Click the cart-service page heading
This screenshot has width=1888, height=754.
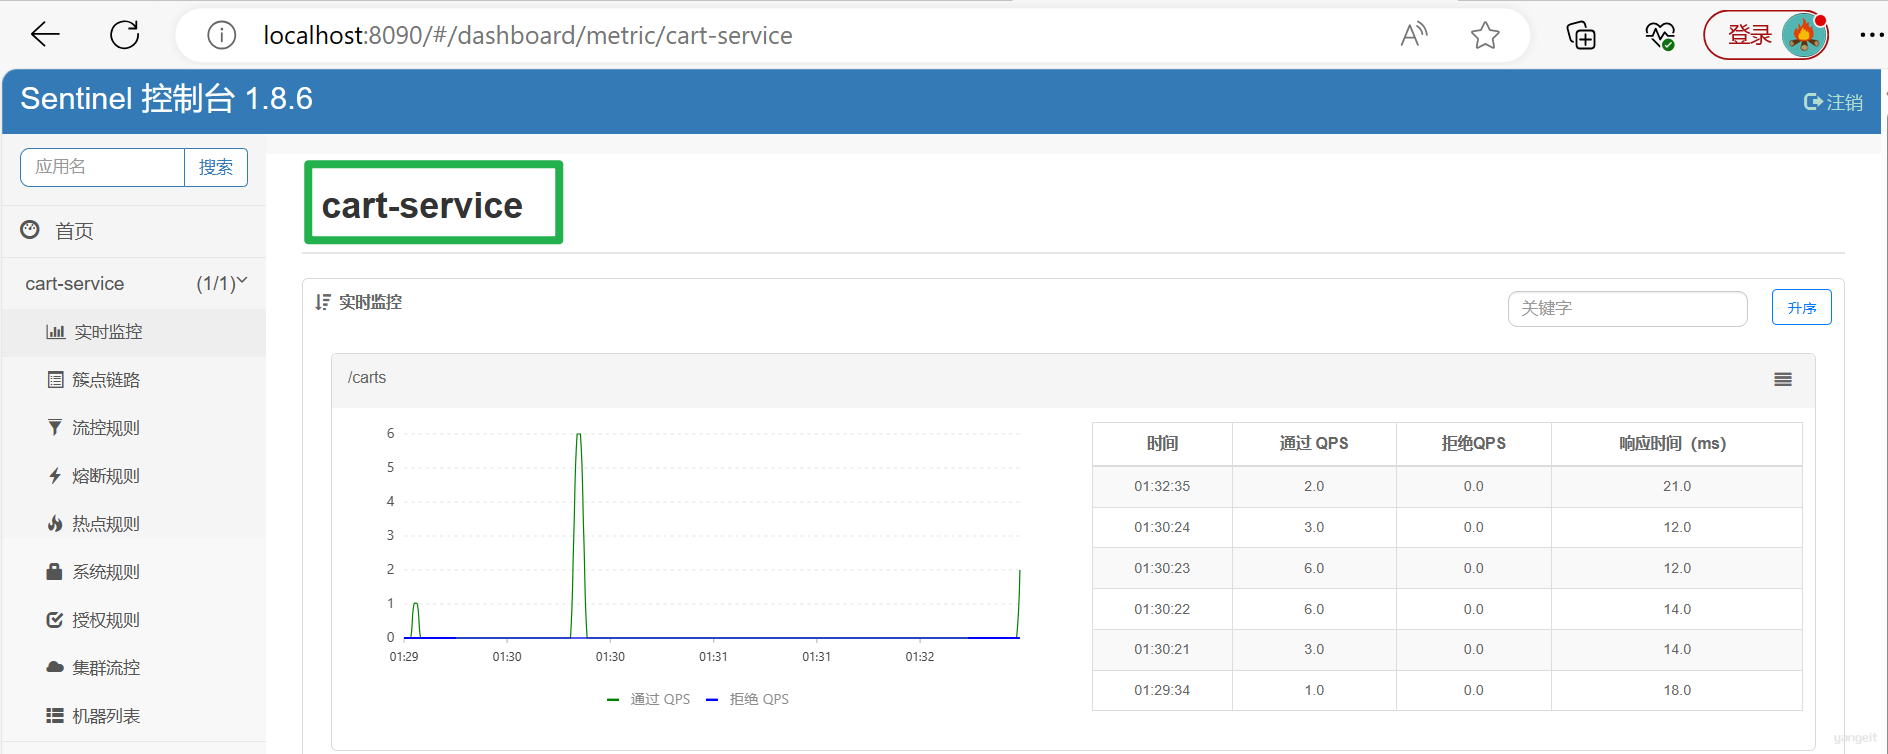(x=422, y=205)
